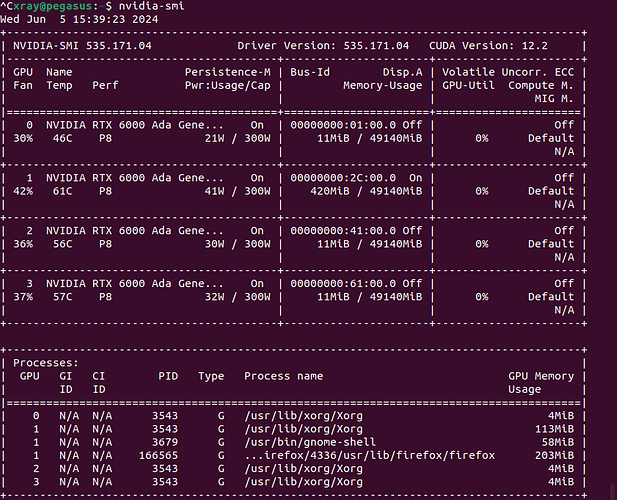Click the 420MiB / 49140MiB memory usage

[x=366, y=191]
